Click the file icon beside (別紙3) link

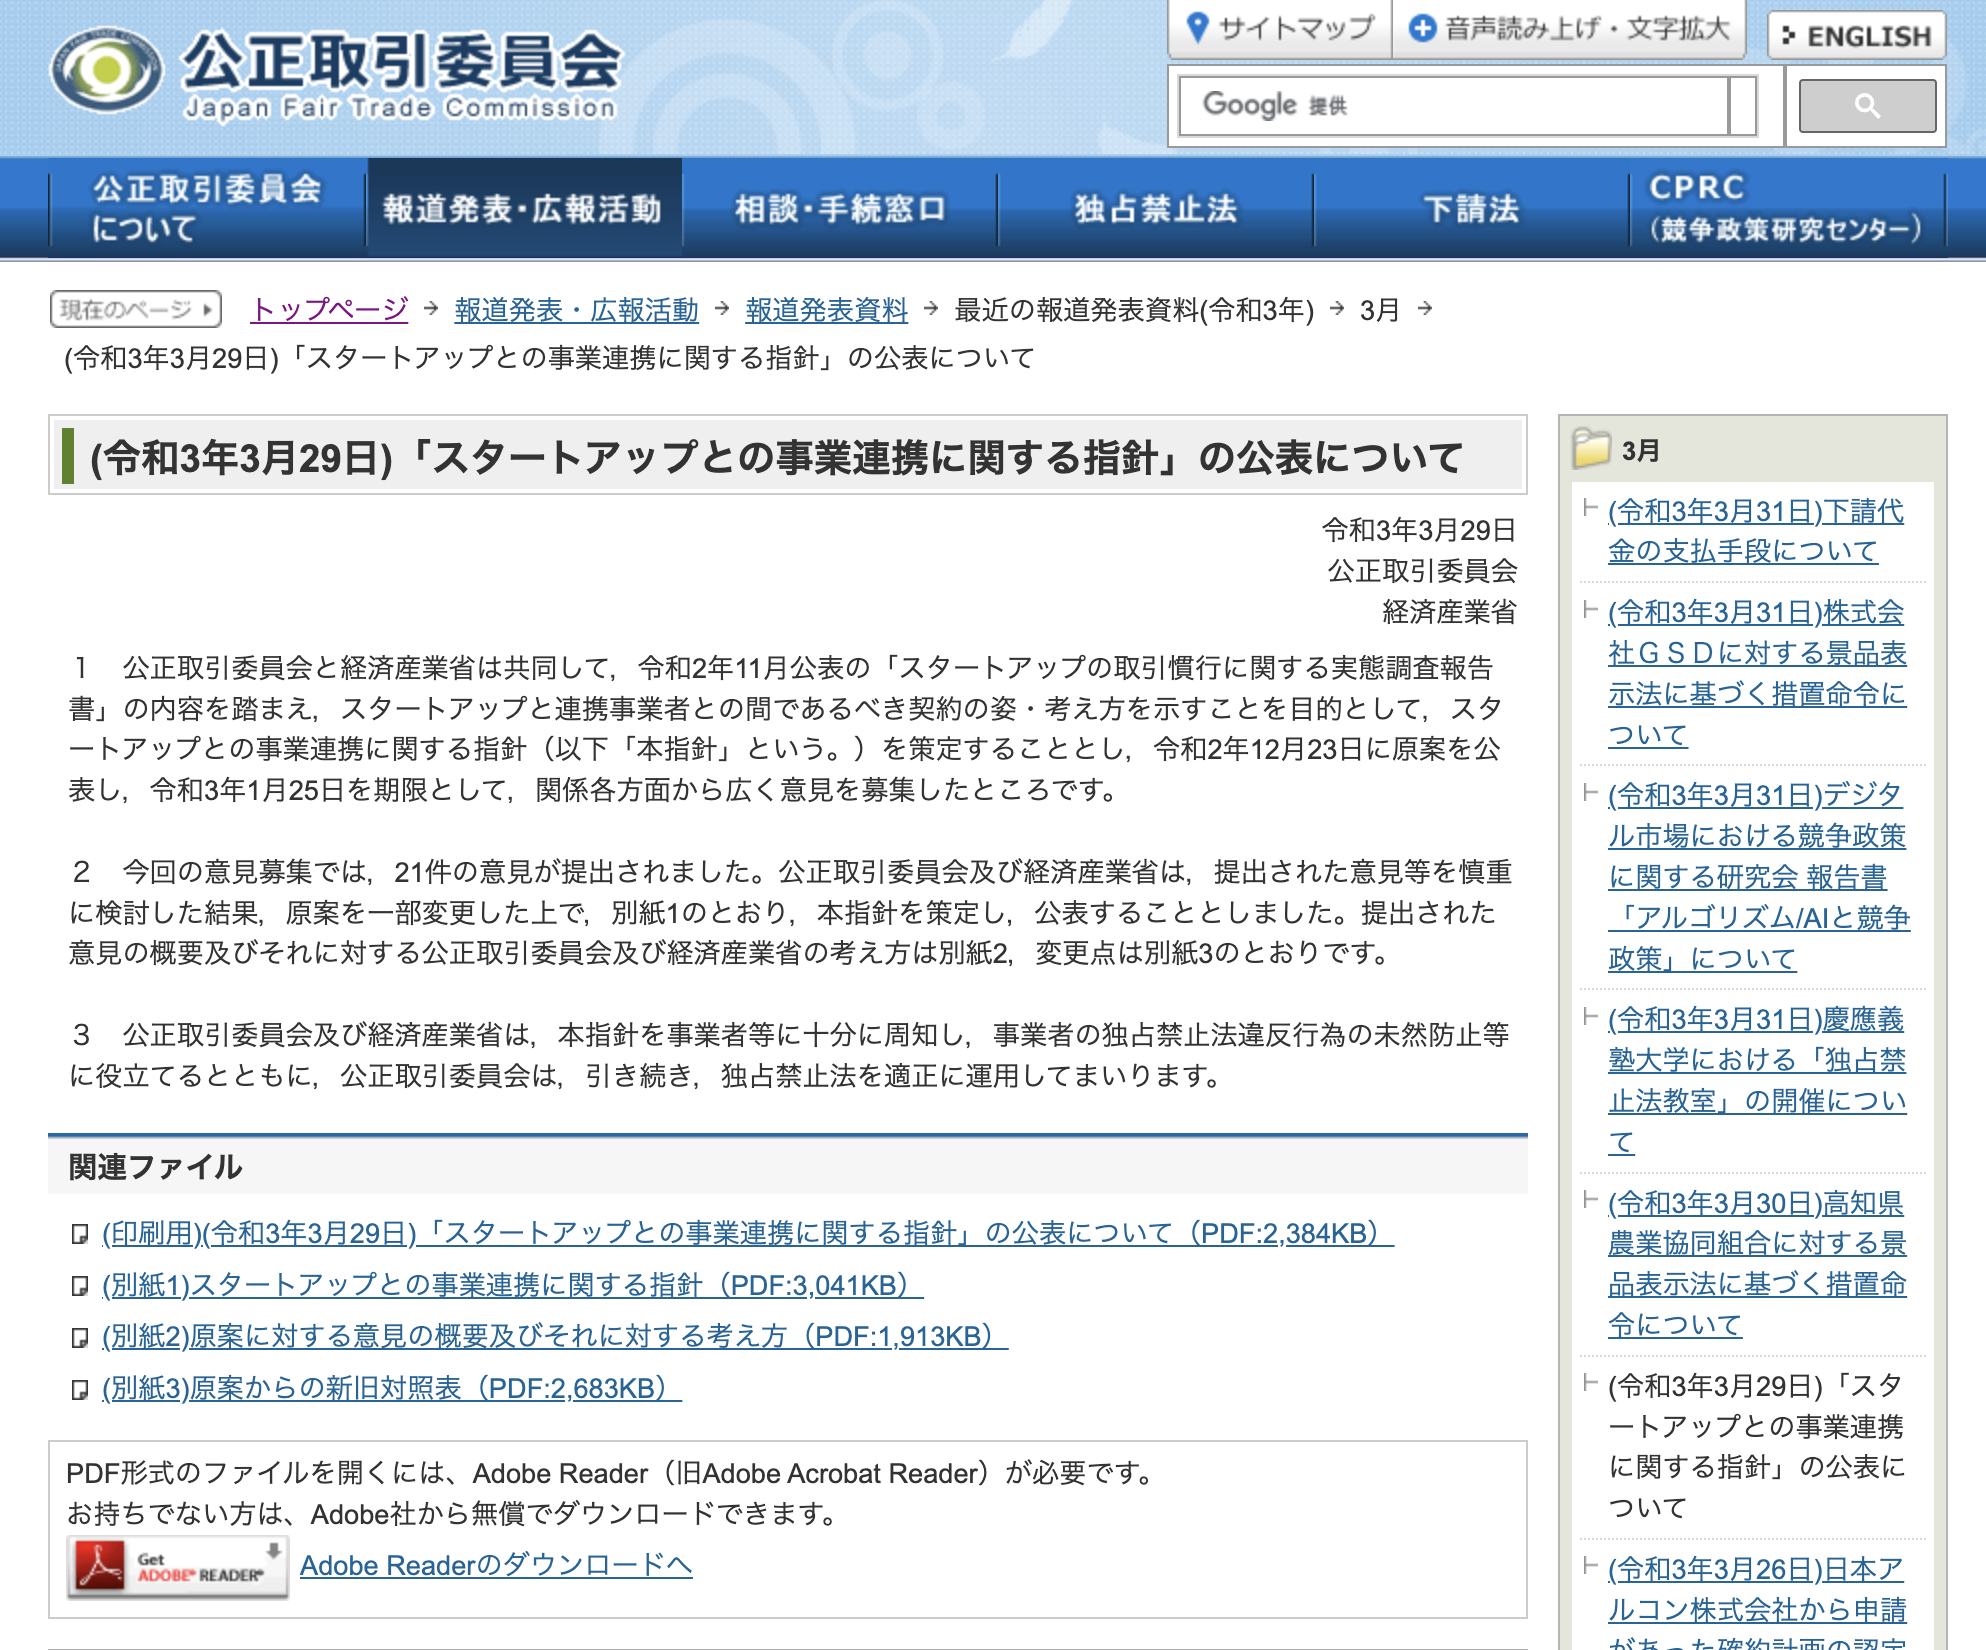pyautogui.click(x=80, y=1389)
